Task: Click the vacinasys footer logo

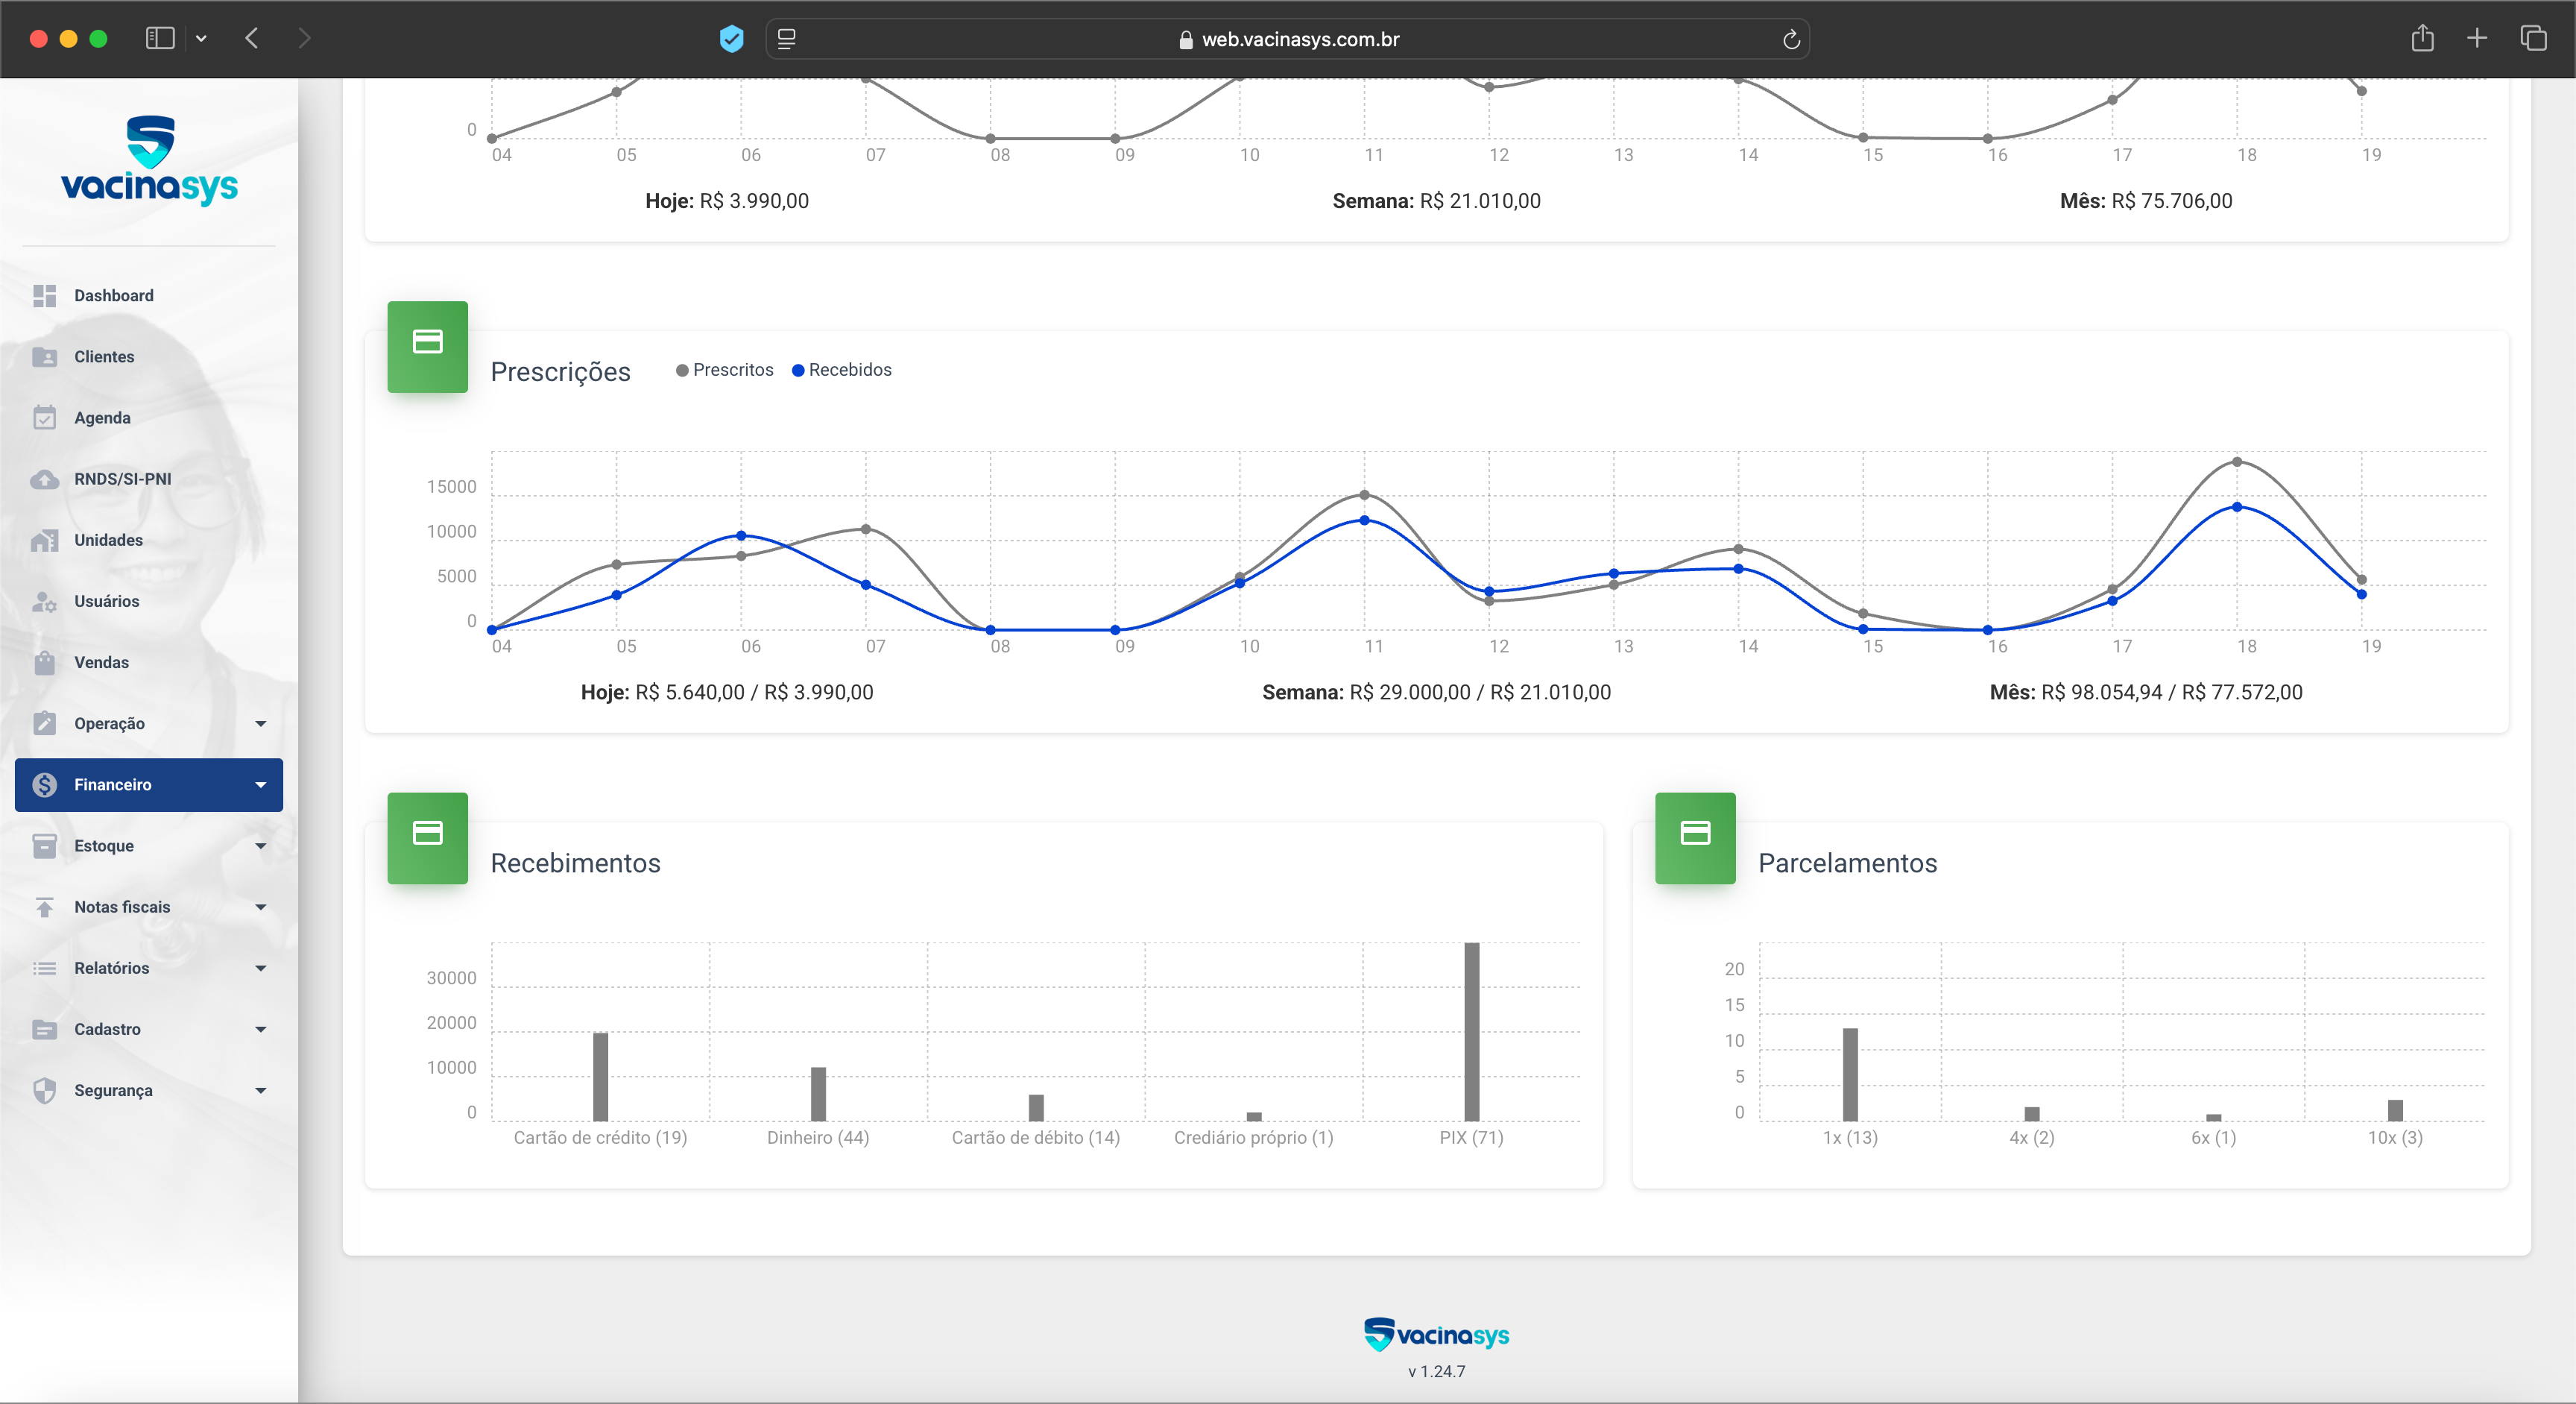Action: 1436,1334
